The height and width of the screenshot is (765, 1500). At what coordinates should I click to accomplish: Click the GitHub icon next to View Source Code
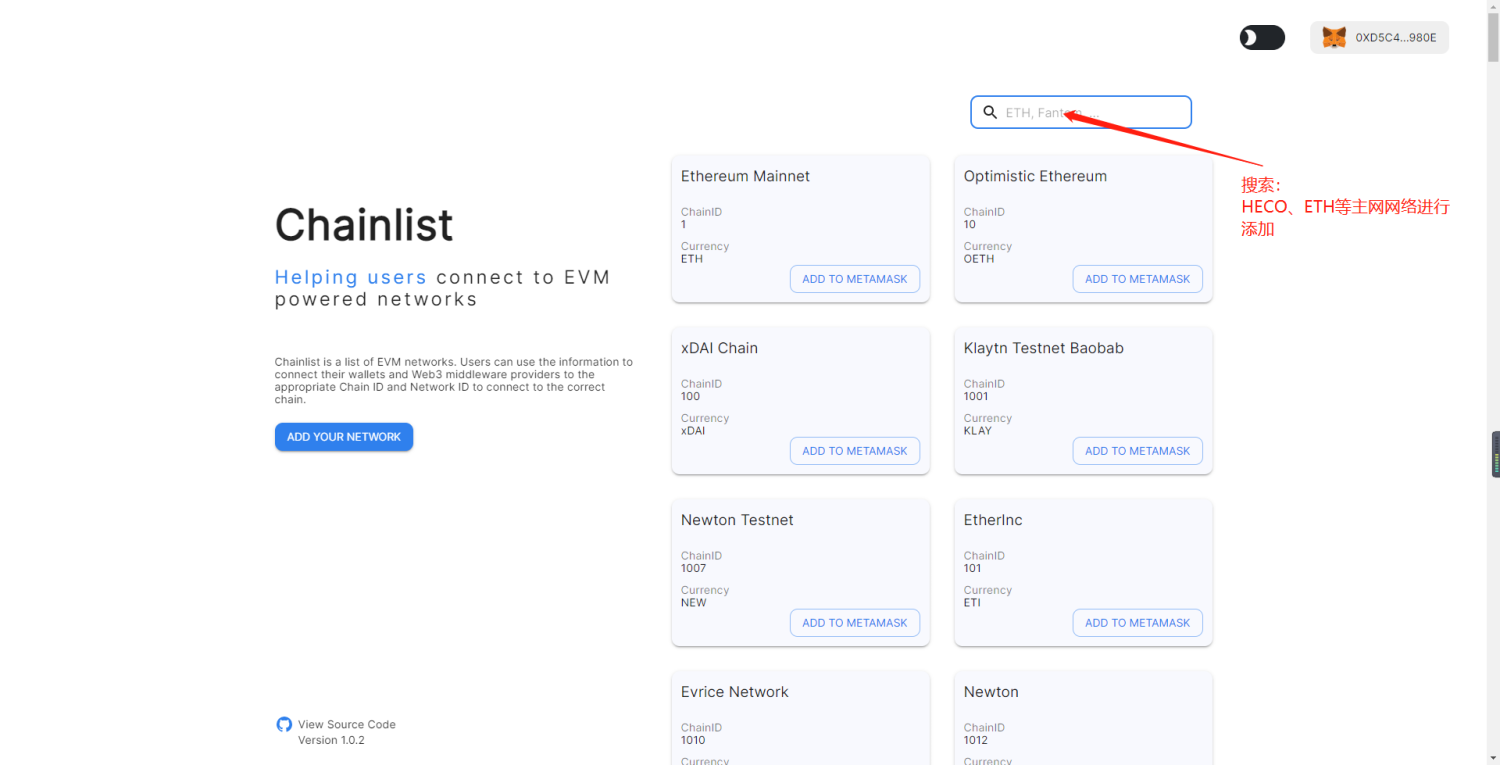284,724
